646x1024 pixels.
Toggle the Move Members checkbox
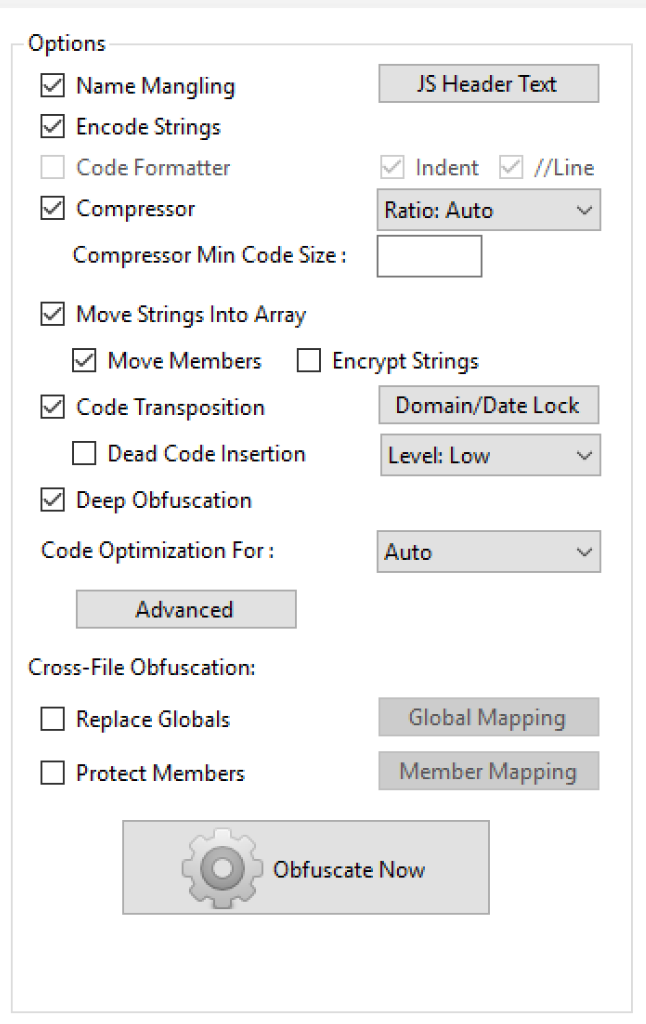[84, 360]
